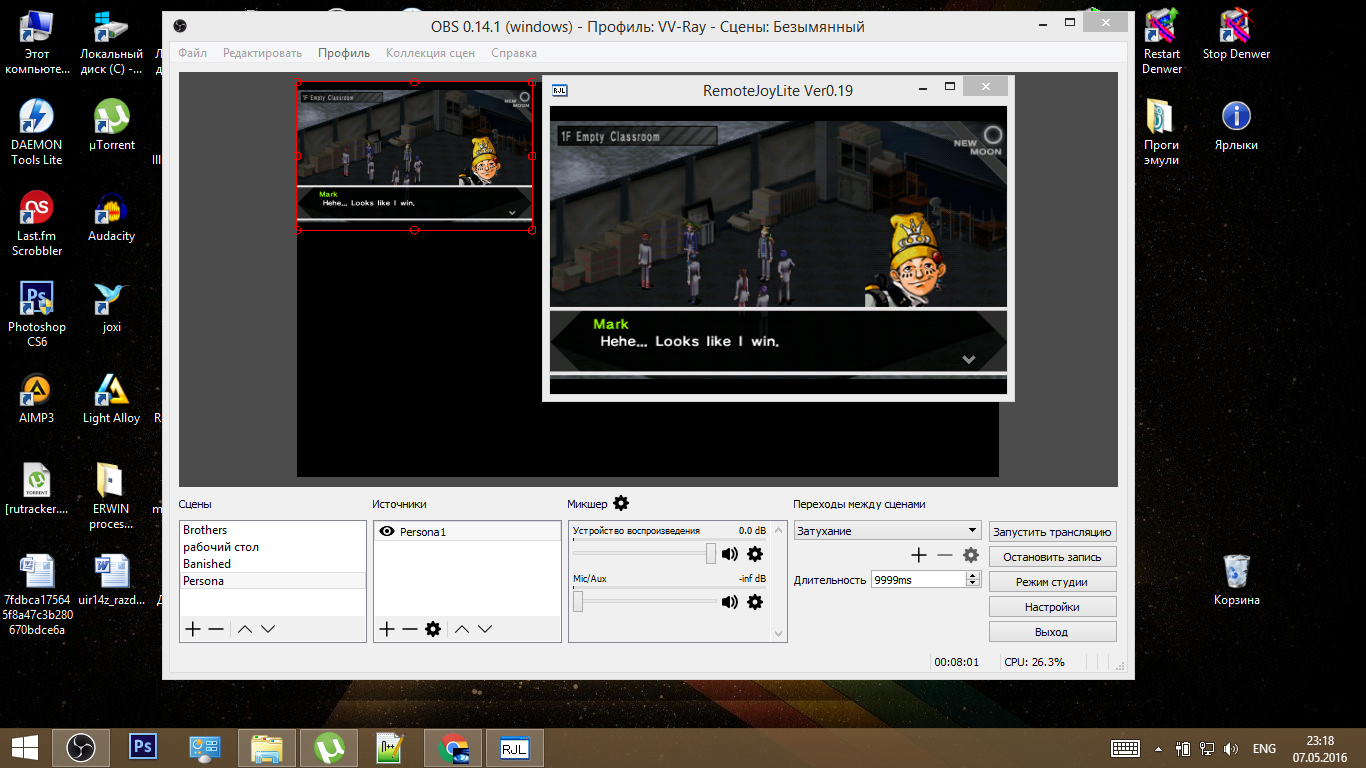Open Устройство воспроизведения audio settings gear
This screenshot has height=768, width=1366.
tap(755, 554)
